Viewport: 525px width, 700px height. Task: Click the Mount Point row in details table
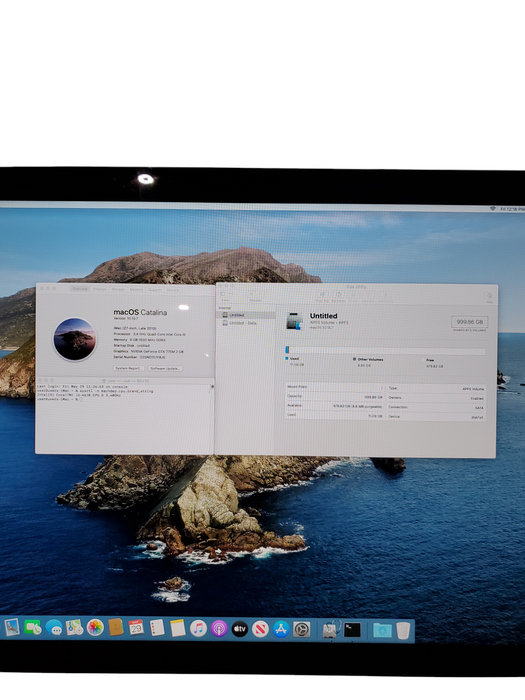click(x=335, y=387)
